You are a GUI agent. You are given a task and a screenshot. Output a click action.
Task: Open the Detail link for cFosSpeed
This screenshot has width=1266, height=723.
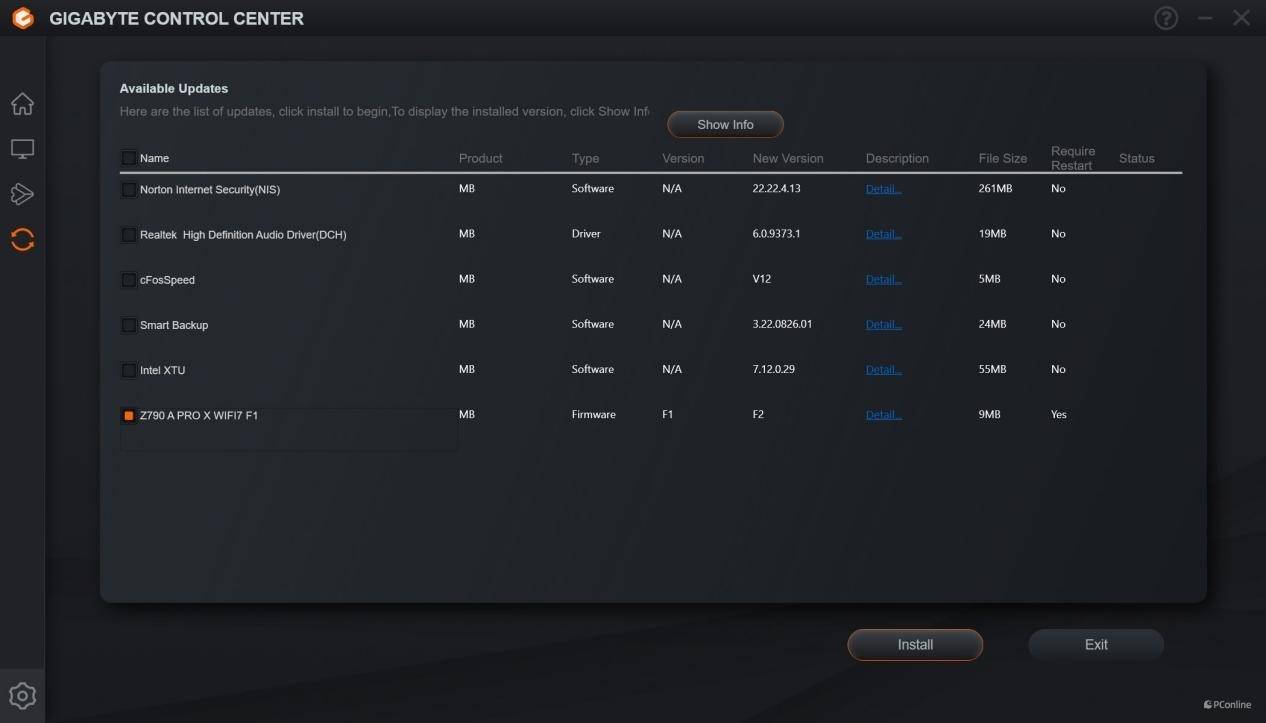(x=883, y=280)
